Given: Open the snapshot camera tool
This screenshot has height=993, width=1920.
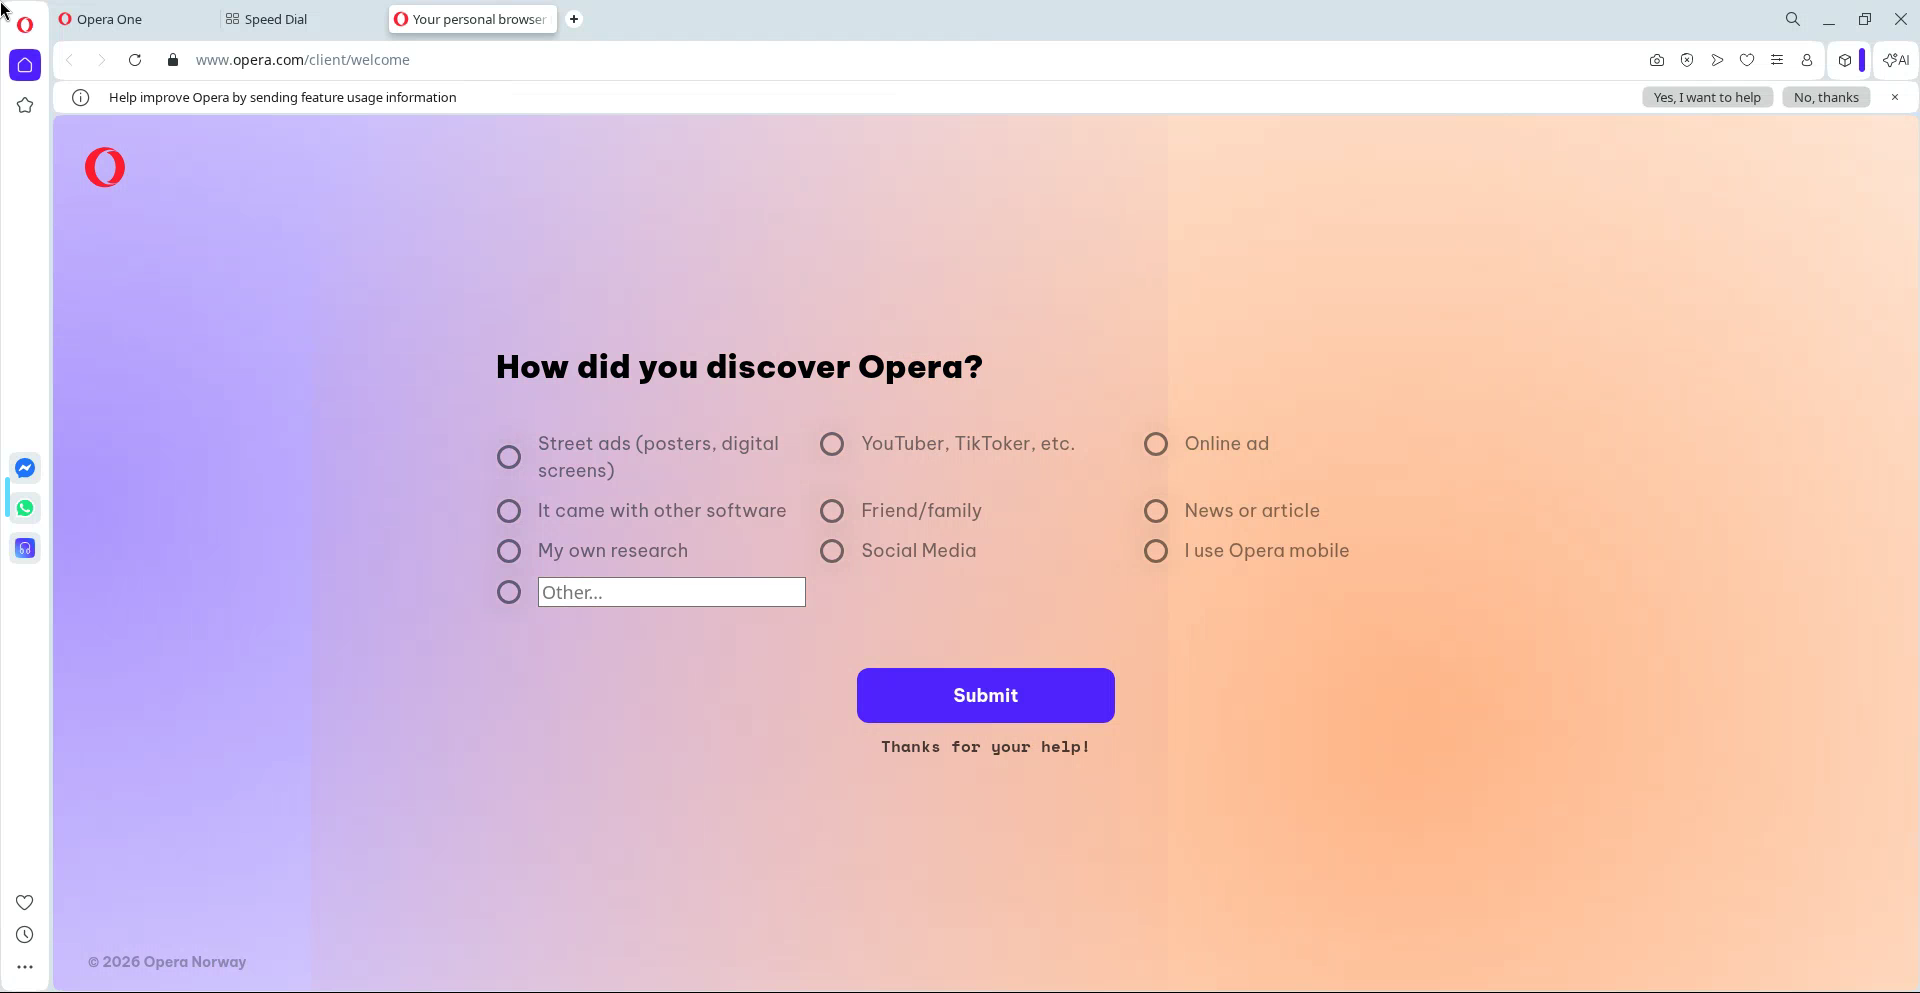Looking at the screenshot, I should (x=1657, y=60).
